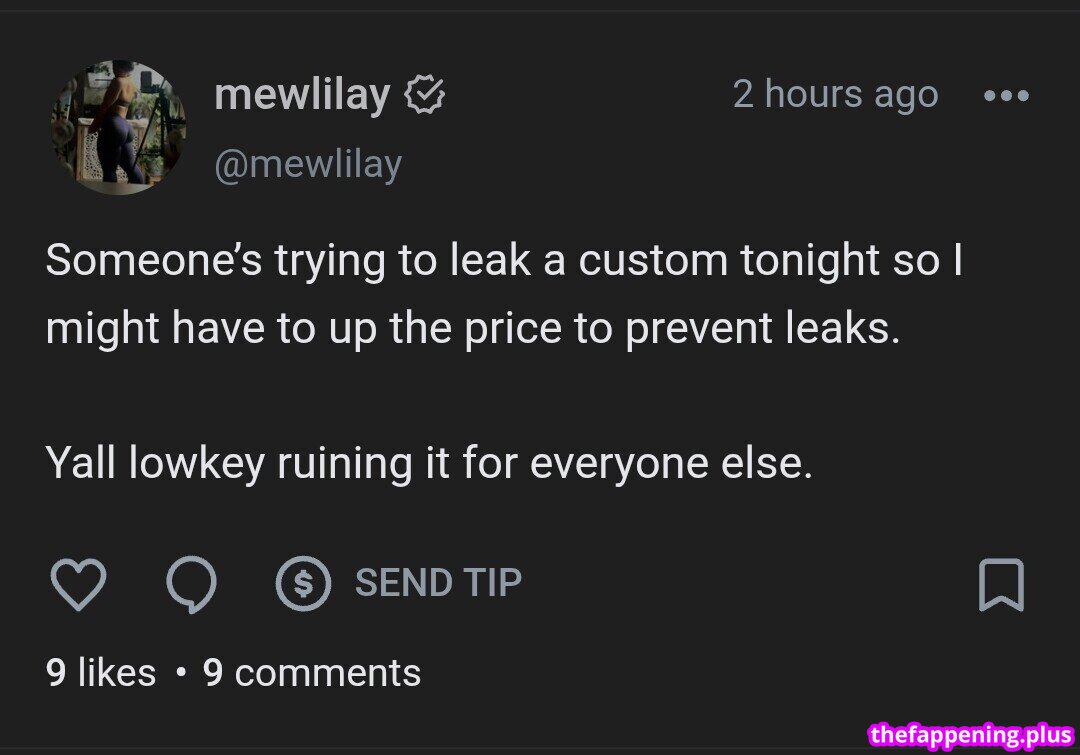Click the "2 hours ago" timestamp
The image size is (1080, 755).
pyautogui.click(x=835, y=95)
